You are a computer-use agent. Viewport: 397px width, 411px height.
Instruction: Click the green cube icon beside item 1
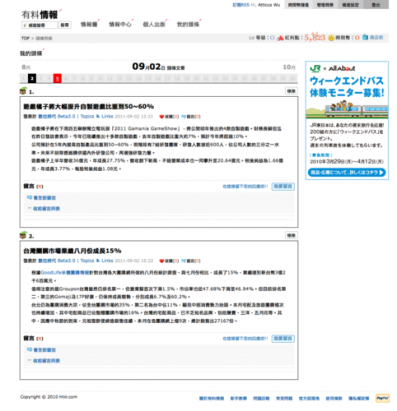pos(23,90)
